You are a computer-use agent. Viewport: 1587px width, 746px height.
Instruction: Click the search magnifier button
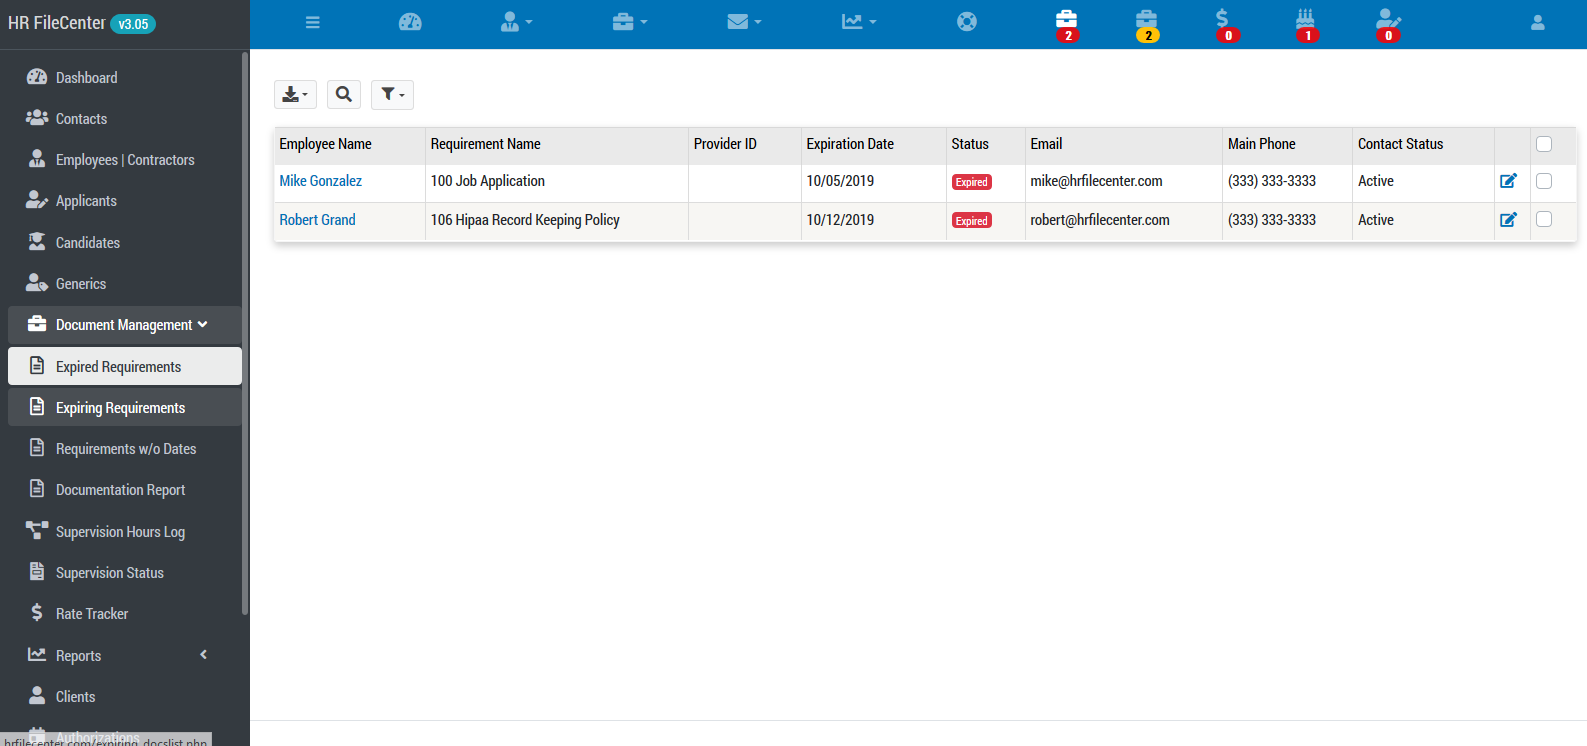[x=343, y=94]
